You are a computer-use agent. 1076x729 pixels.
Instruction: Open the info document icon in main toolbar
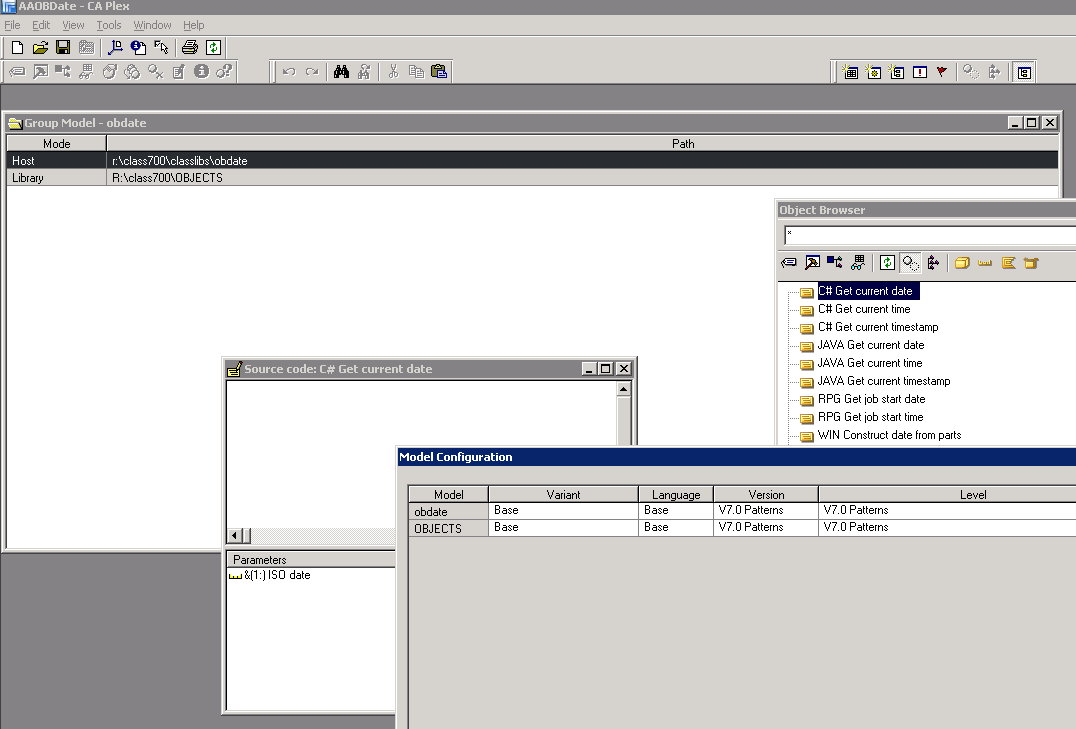tap(138, 47)
